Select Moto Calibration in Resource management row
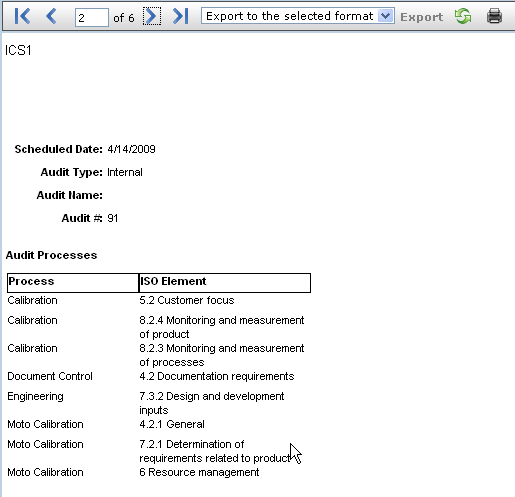 click(x=45, y=472)
